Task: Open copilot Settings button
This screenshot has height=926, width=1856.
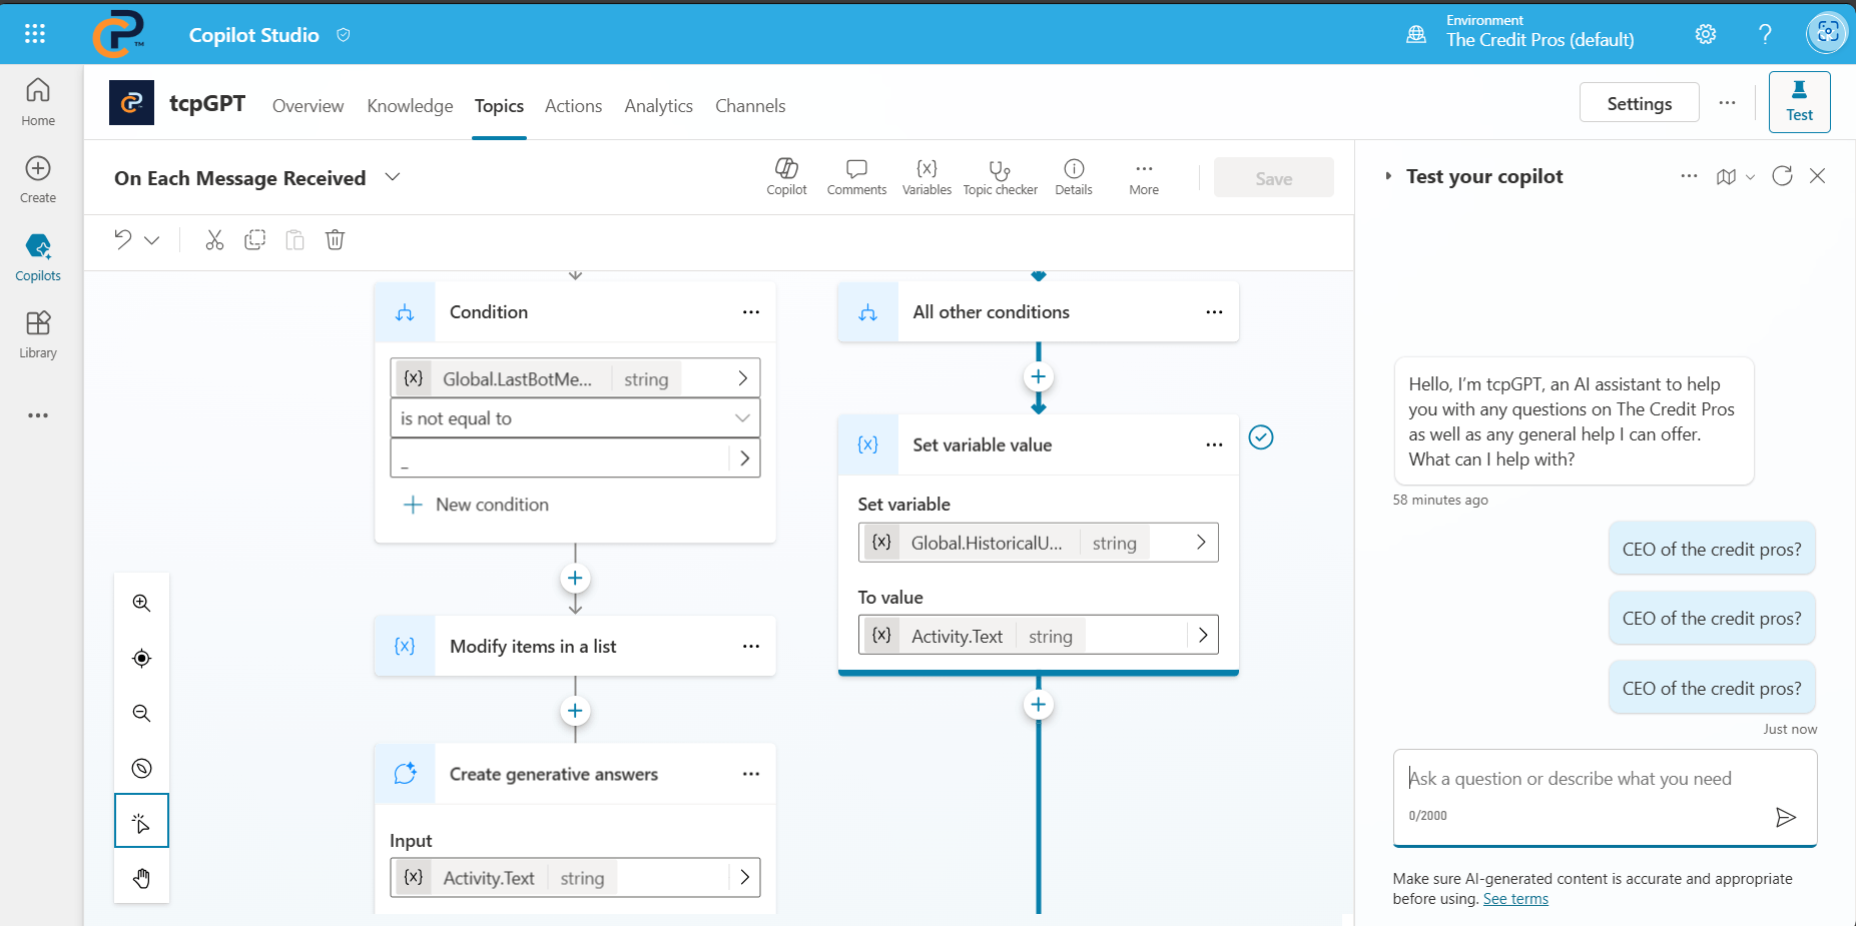Action: (1639, 103)
